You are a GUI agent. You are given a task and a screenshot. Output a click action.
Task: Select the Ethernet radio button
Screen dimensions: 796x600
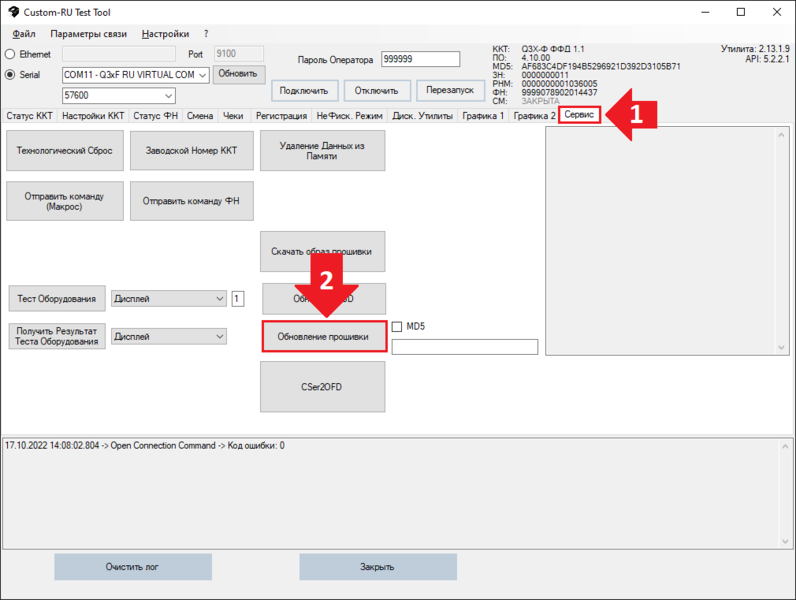click(11, 54)
